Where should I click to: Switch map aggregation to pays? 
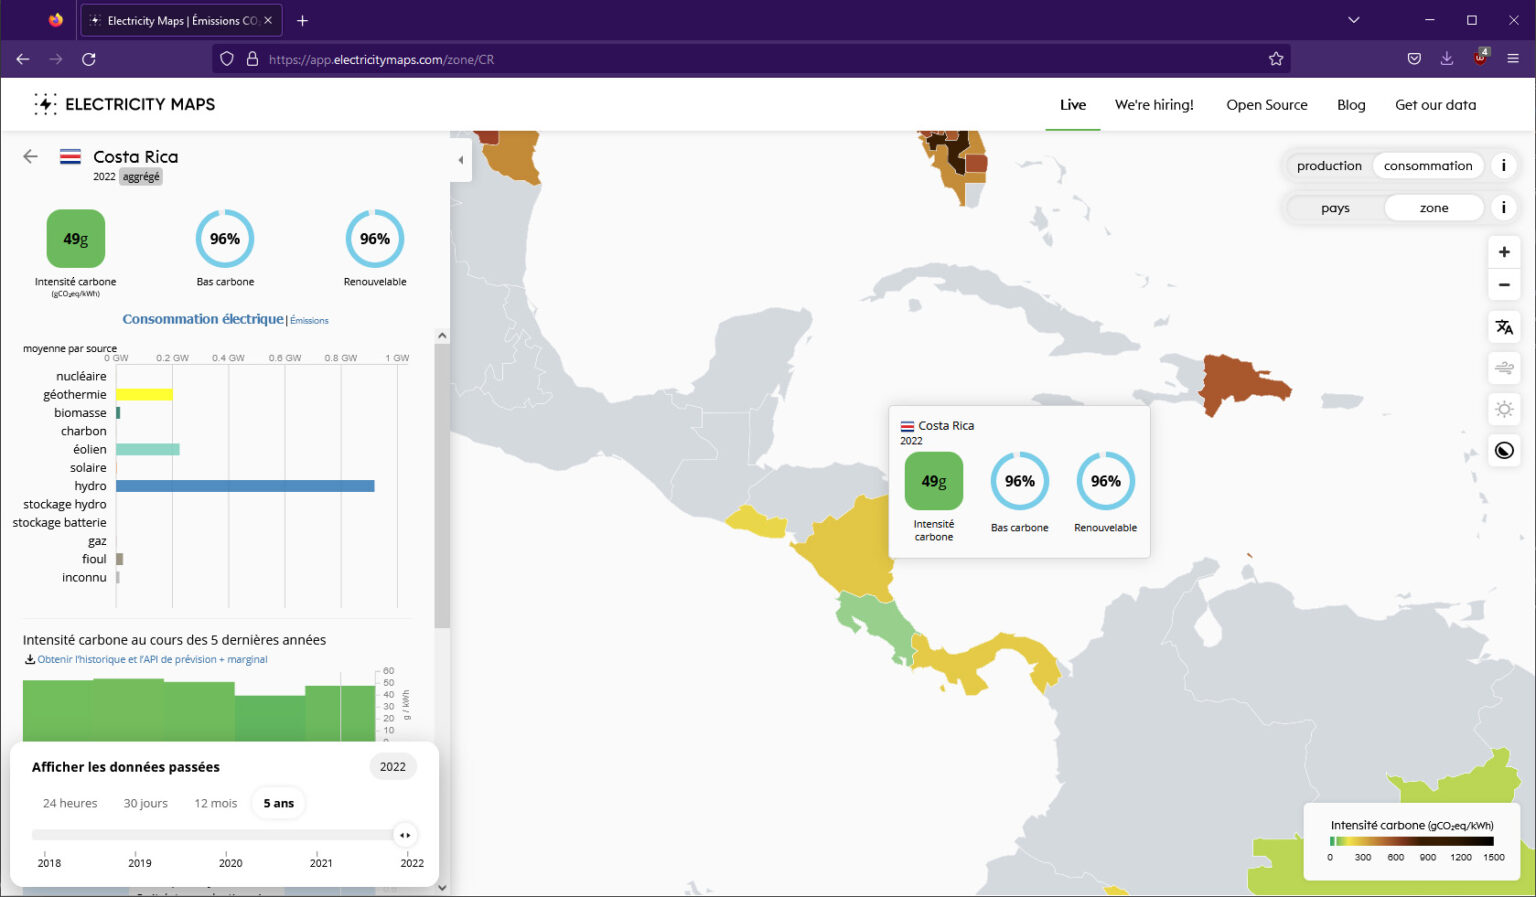[1335, 208]
